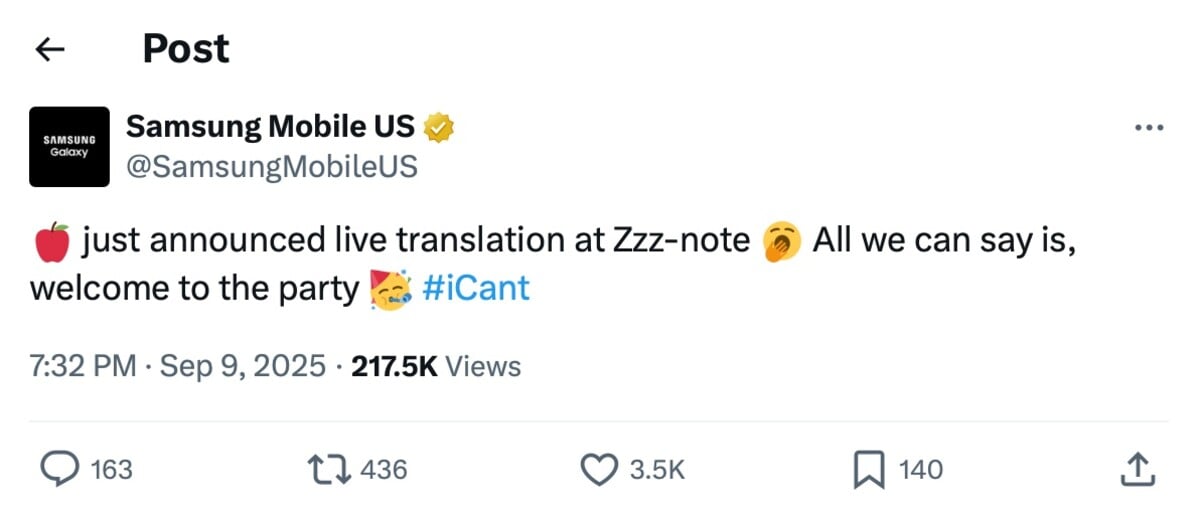This screenshot has width=1200, height=515.
Task: Click the 436 repost count
Action: pos(384,469)
